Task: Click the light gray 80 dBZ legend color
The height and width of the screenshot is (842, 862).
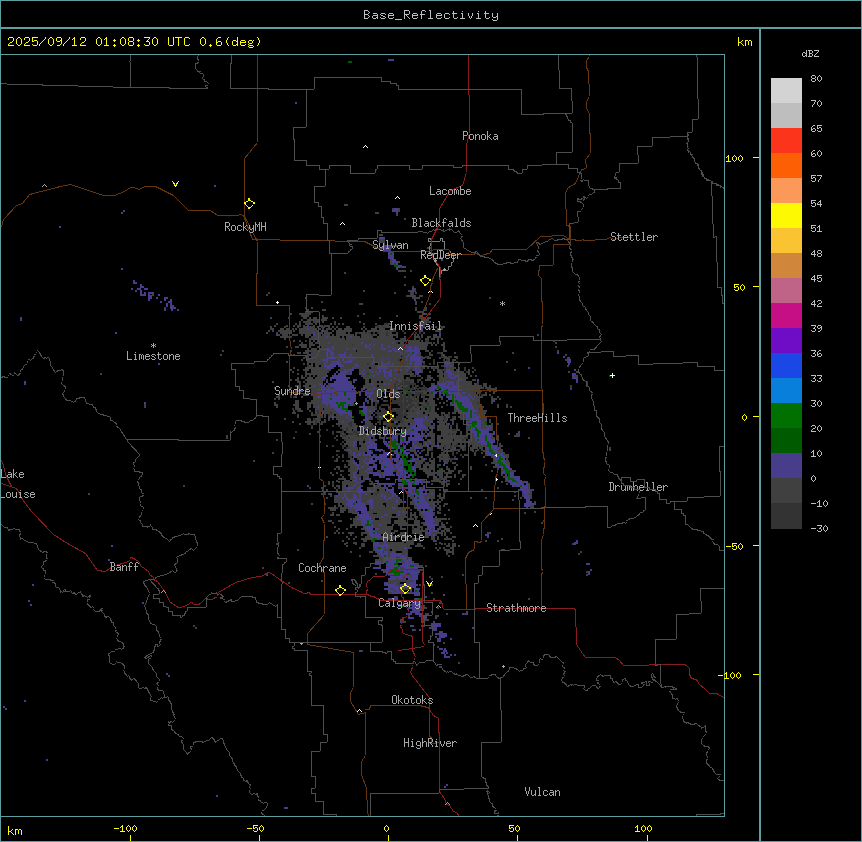Action: point(786,91)
